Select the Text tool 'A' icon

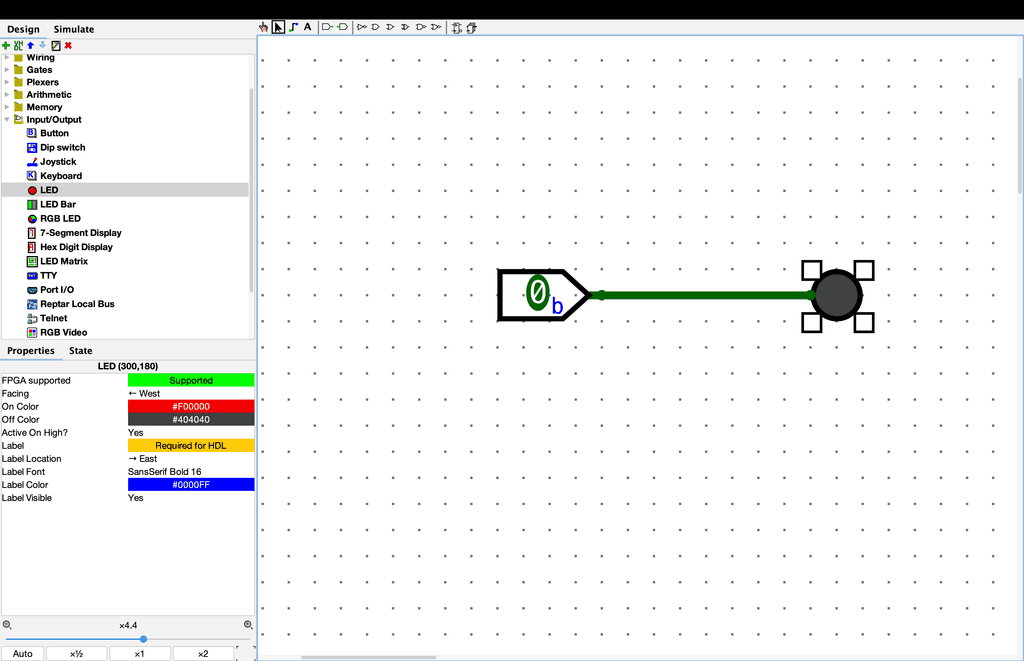click(307, 27)
